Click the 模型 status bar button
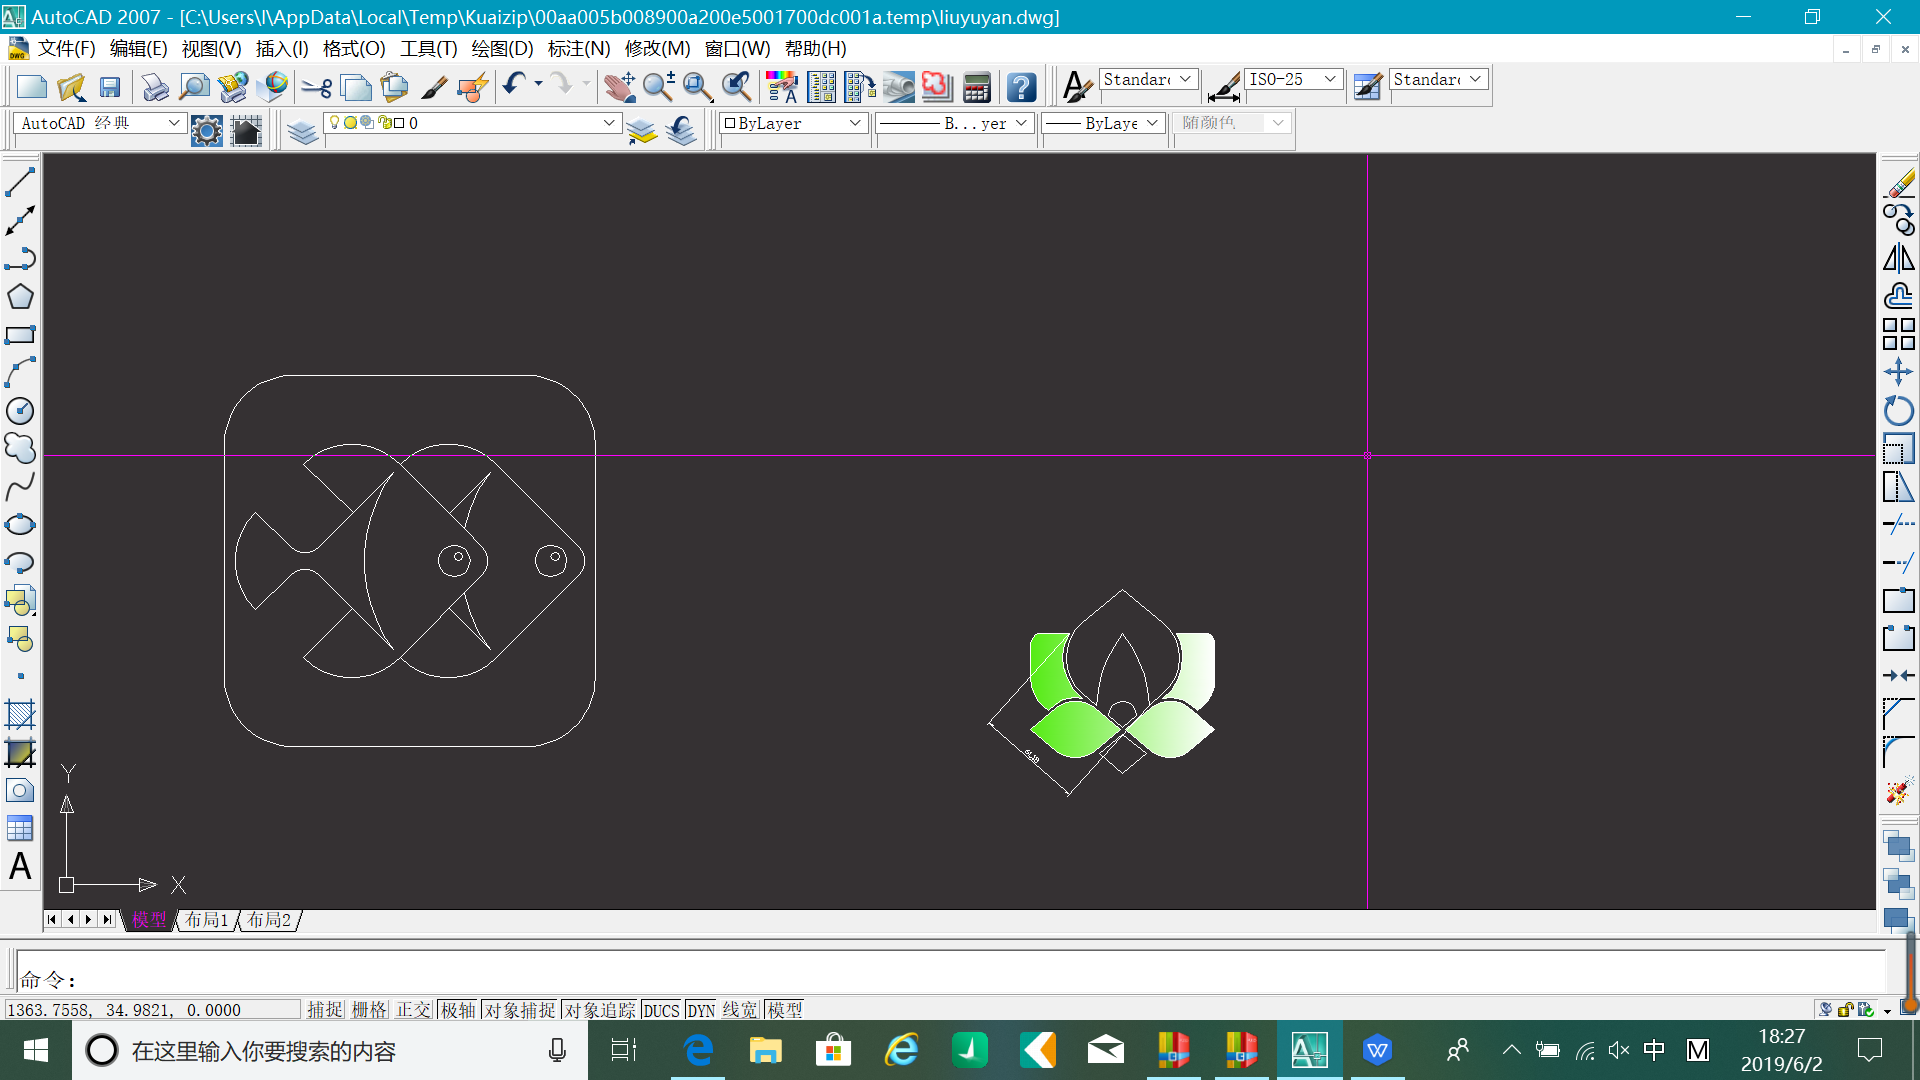Image resolution: width=1920 pixels, height=1080 pixels. tap(785, 1010)
